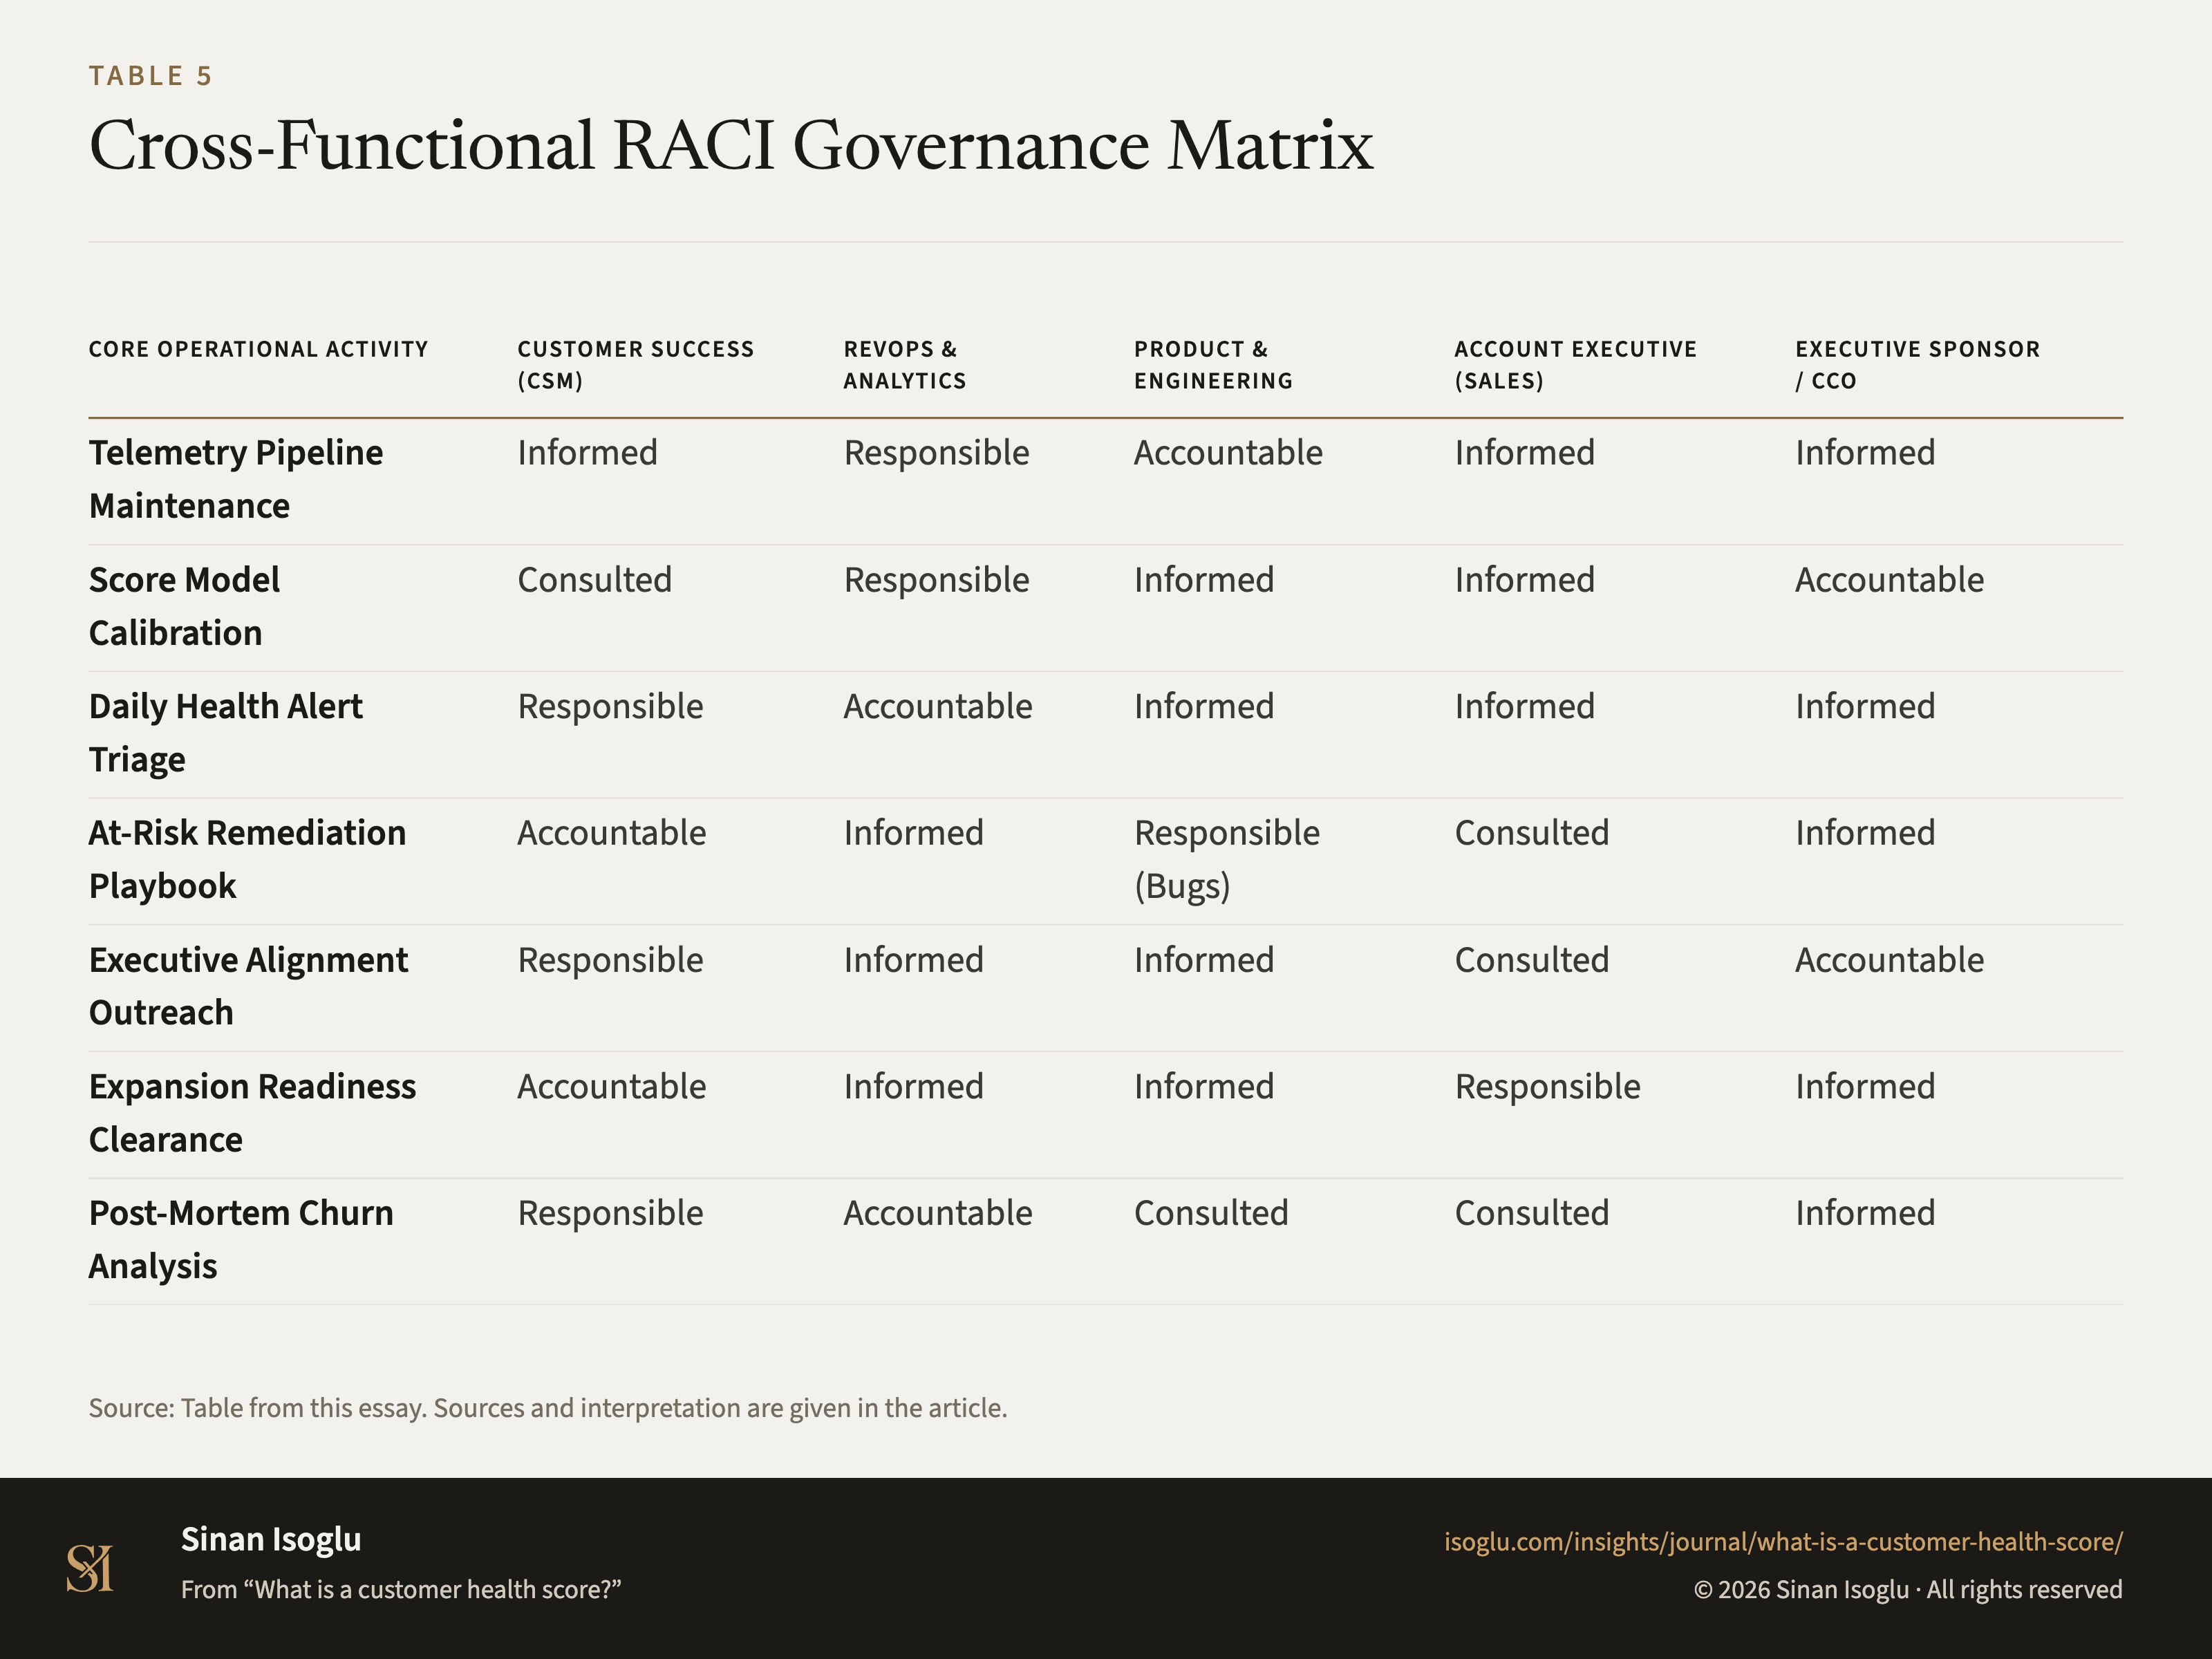Viewport: 2212px width, 1659px height.
Task: Click the SI monogram logo in footer
Action: [90, 1568]
